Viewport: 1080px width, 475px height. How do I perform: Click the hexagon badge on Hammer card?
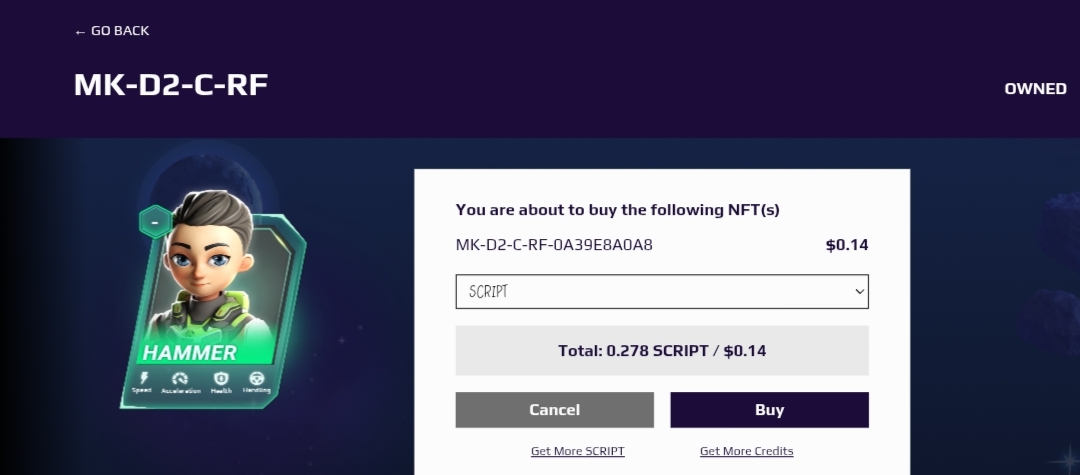(156, 222)
